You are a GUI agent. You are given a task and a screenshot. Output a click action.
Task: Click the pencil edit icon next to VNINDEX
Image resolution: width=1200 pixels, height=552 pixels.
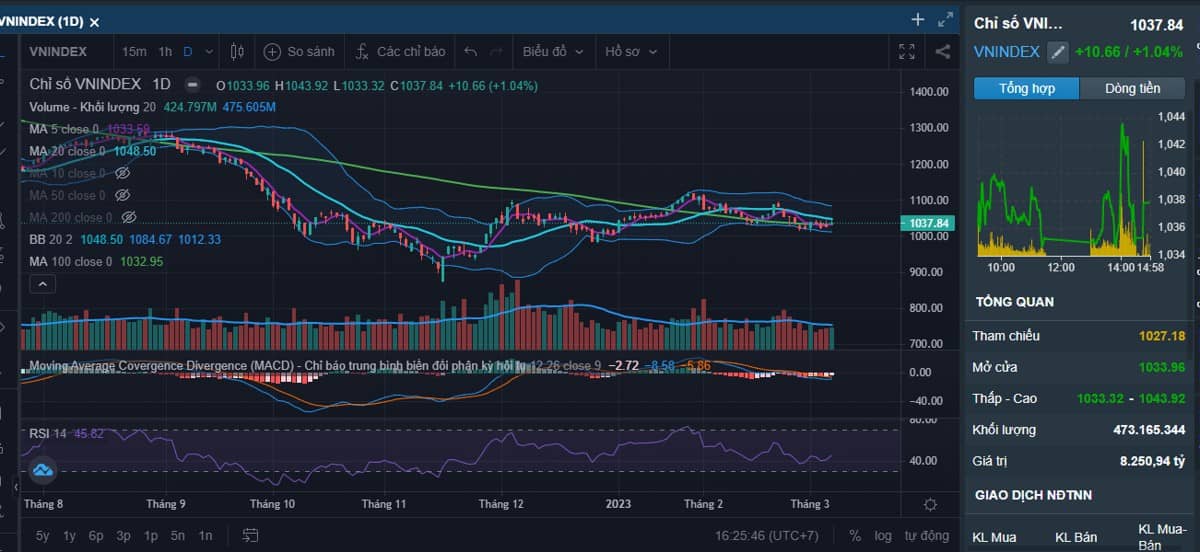coord(1058,52)
